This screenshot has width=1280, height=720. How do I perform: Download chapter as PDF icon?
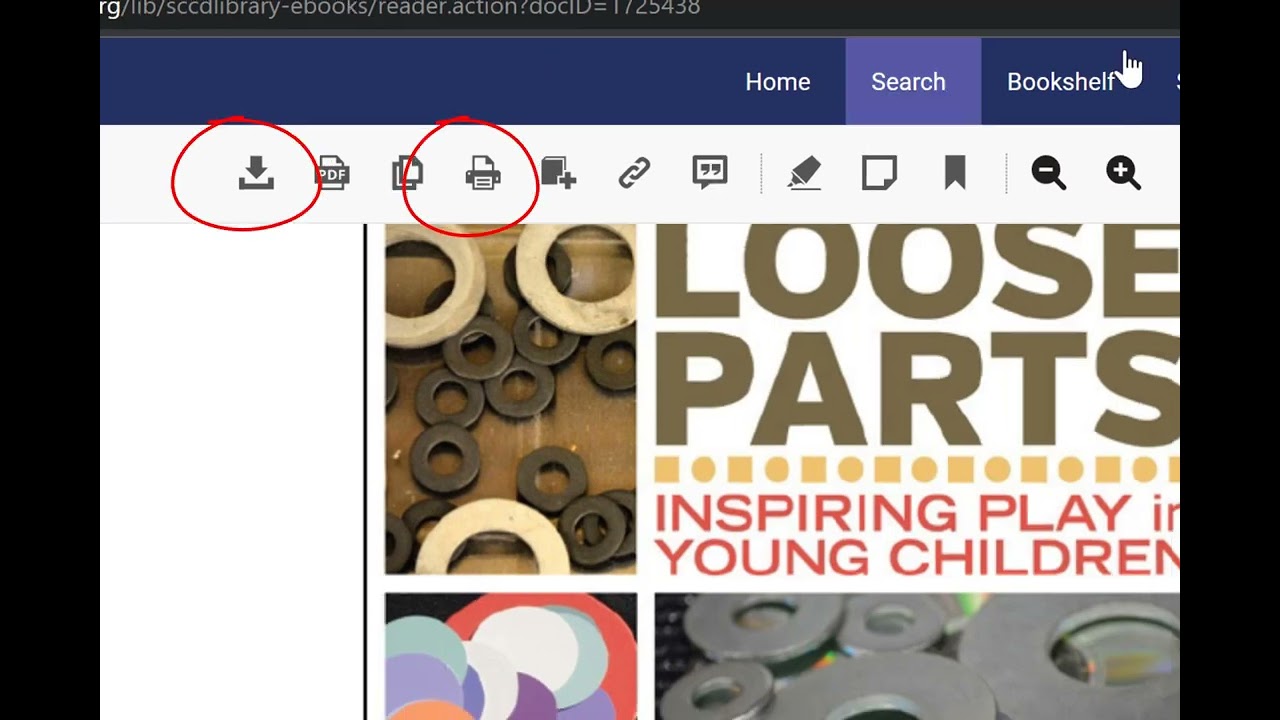coord(332,173)
